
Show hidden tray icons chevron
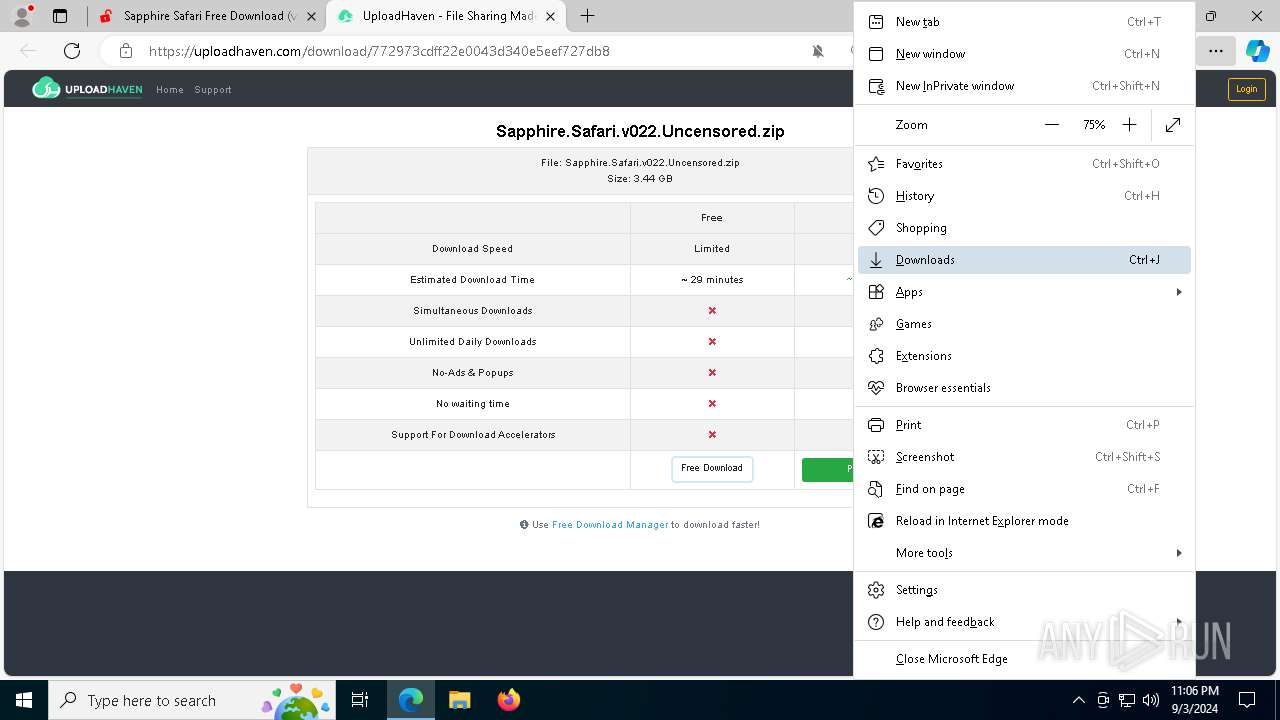[1078, 700]
